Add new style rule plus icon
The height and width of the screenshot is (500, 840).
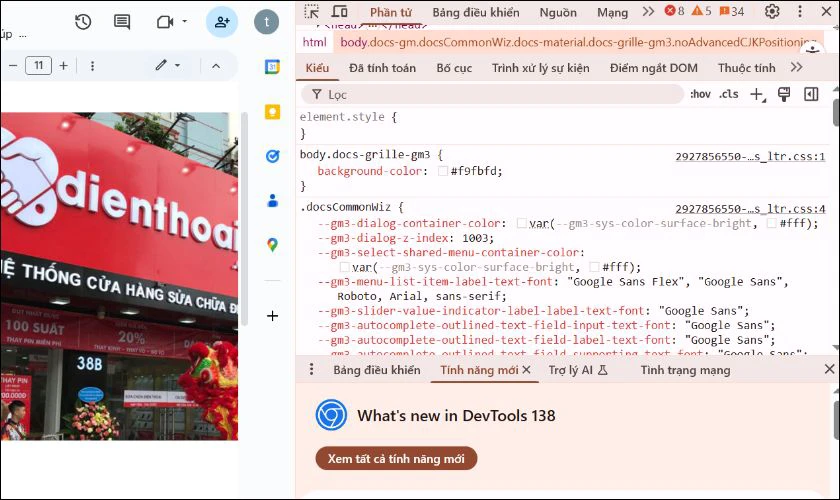point(757,95)
